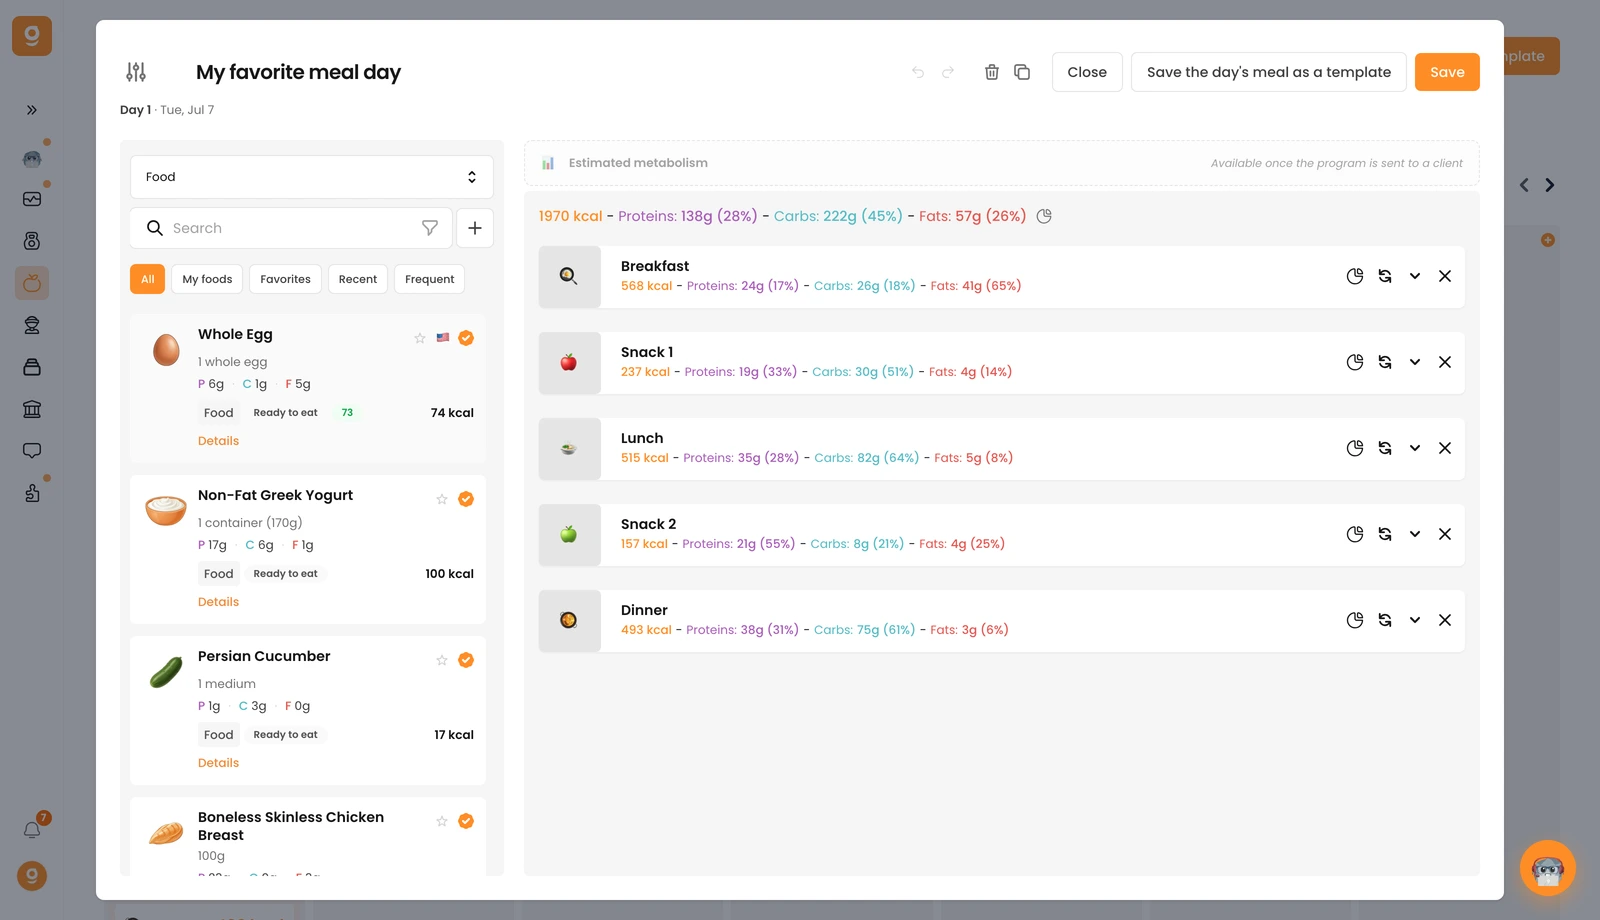Screen dimensions: 1600x920
Task: Select the All food filter tab
Action: [x=147, y=279]
